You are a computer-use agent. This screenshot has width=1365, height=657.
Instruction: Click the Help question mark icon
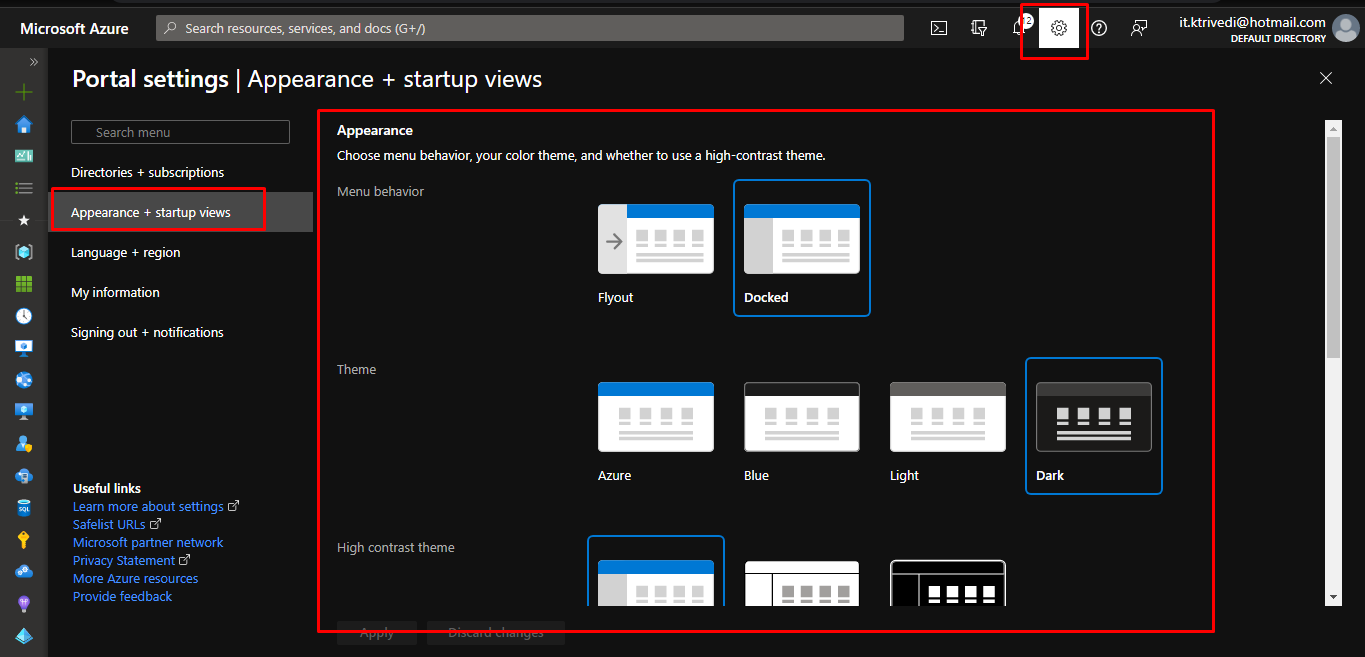click(x=1099, y=28)
